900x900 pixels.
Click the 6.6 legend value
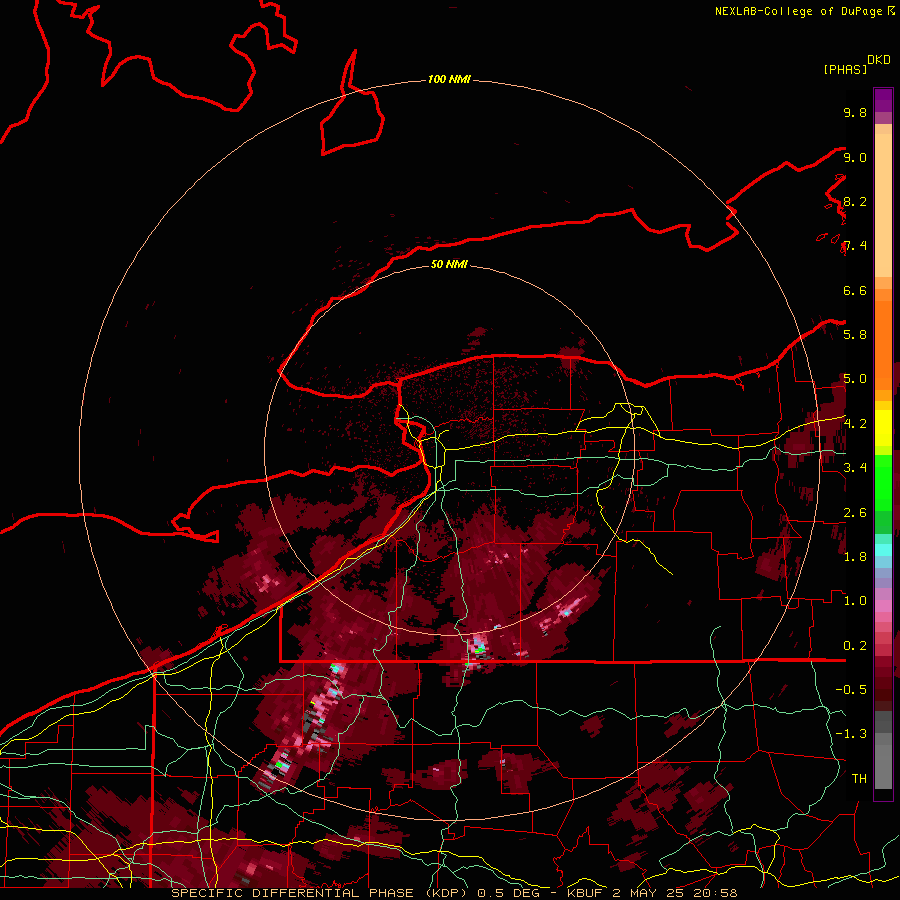[855, 290]
